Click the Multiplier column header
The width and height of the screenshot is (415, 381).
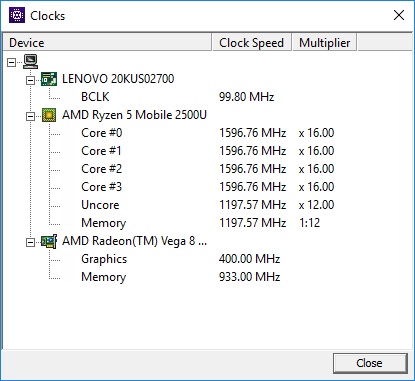pyautogui.click(x=325, y=42)
